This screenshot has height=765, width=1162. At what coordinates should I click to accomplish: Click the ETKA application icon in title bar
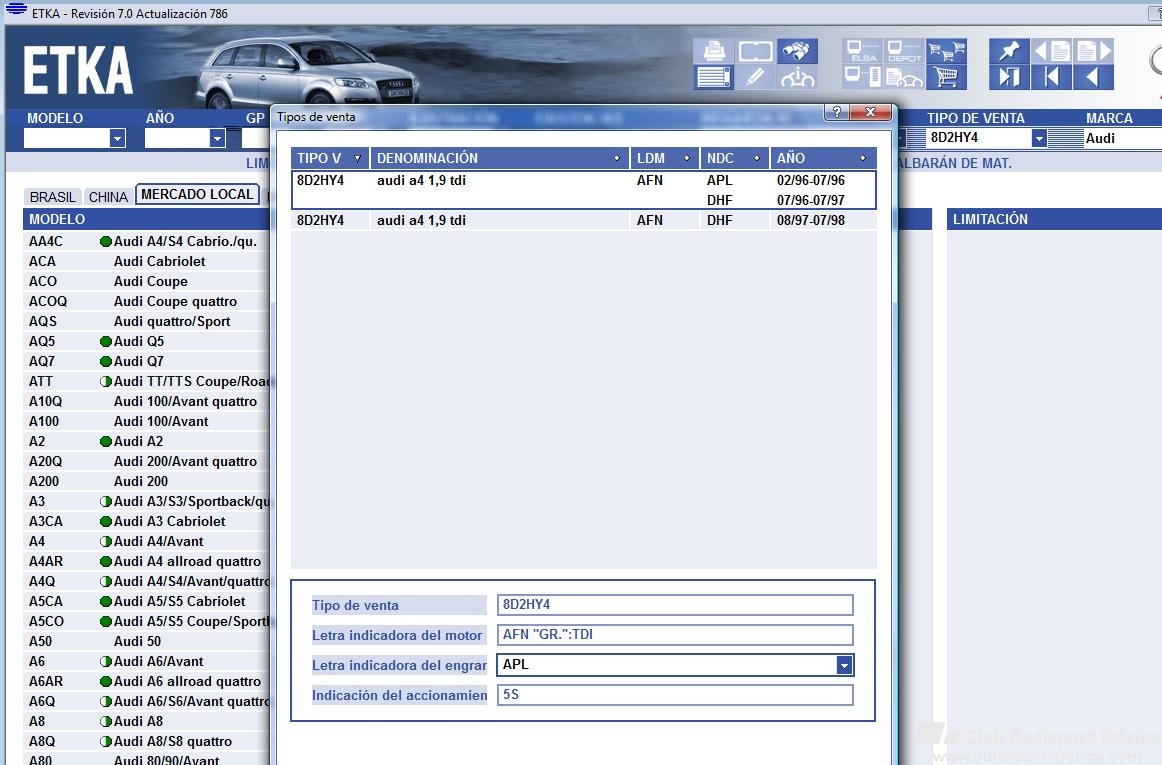[x=16, y=10]
